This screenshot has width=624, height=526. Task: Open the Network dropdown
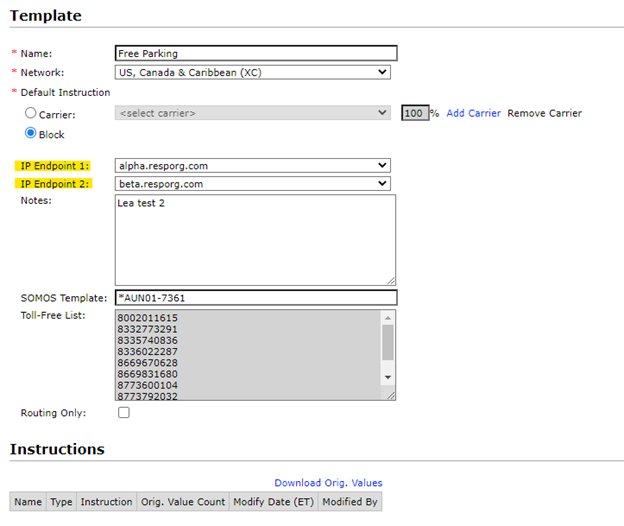[x=252, y=72]
